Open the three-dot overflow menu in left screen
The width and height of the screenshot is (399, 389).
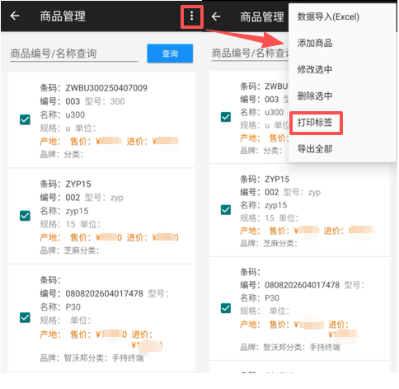coord(192,16)
